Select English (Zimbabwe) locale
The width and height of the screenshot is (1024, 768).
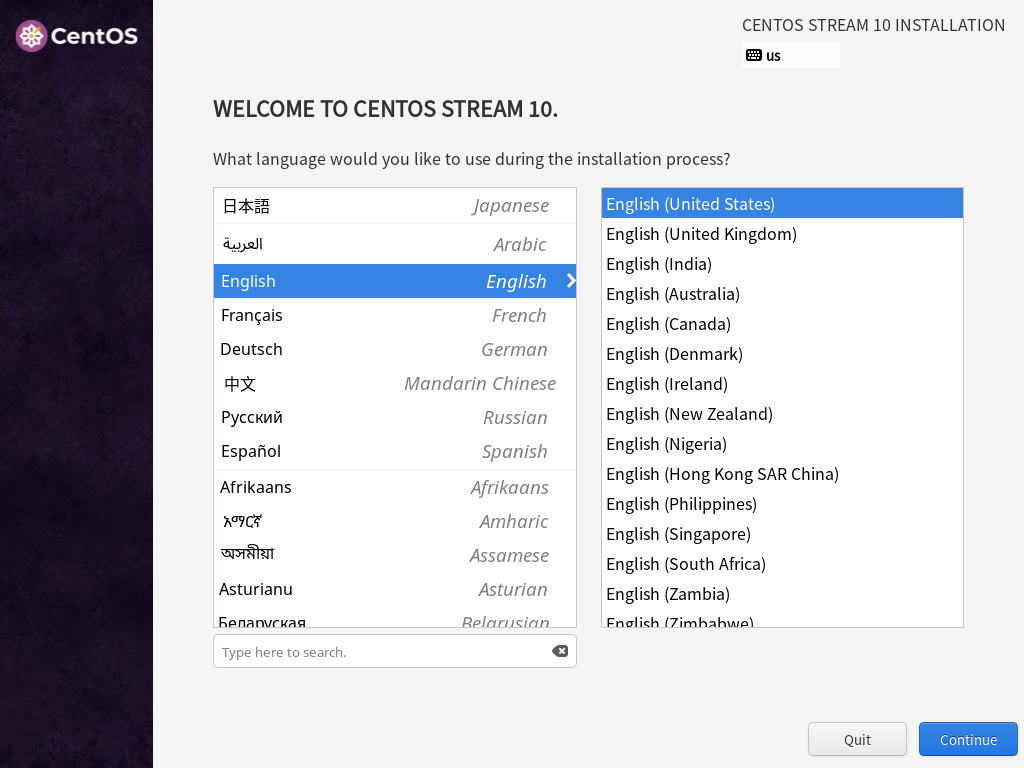tap(782, 618)
